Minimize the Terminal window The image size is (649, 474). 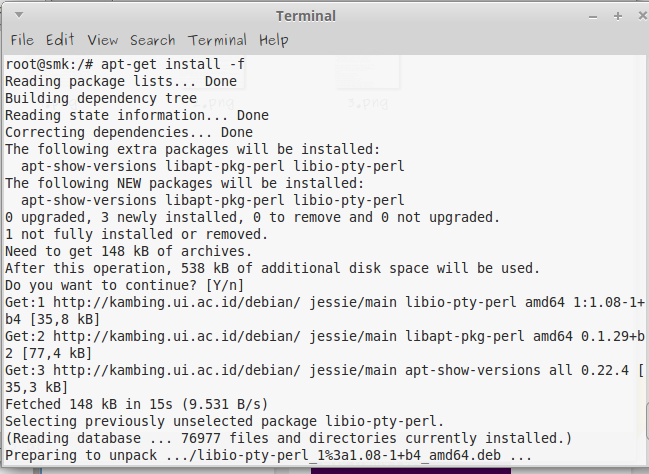coord(594,16)
